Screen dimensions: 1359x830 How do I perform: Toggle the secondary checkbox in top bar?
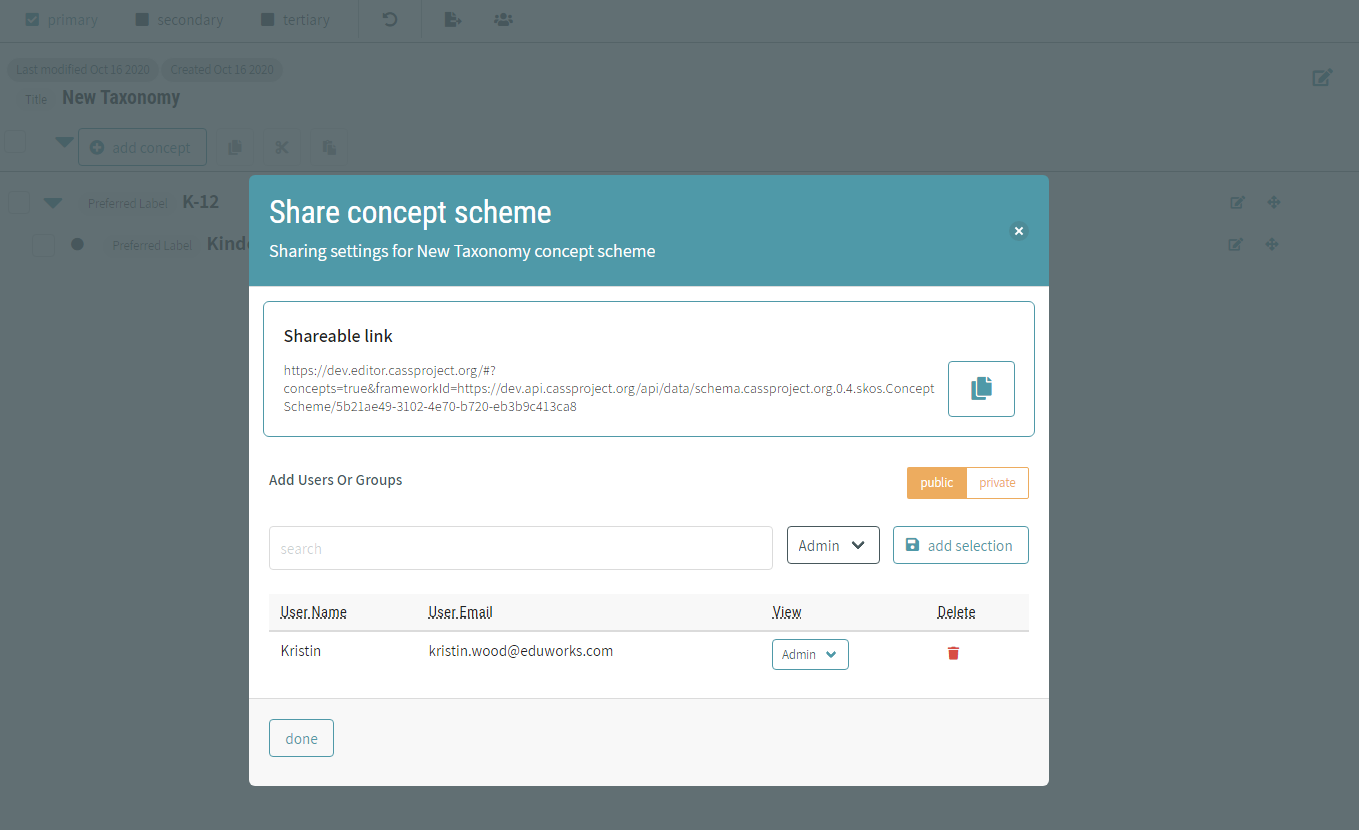coord(142,20)
